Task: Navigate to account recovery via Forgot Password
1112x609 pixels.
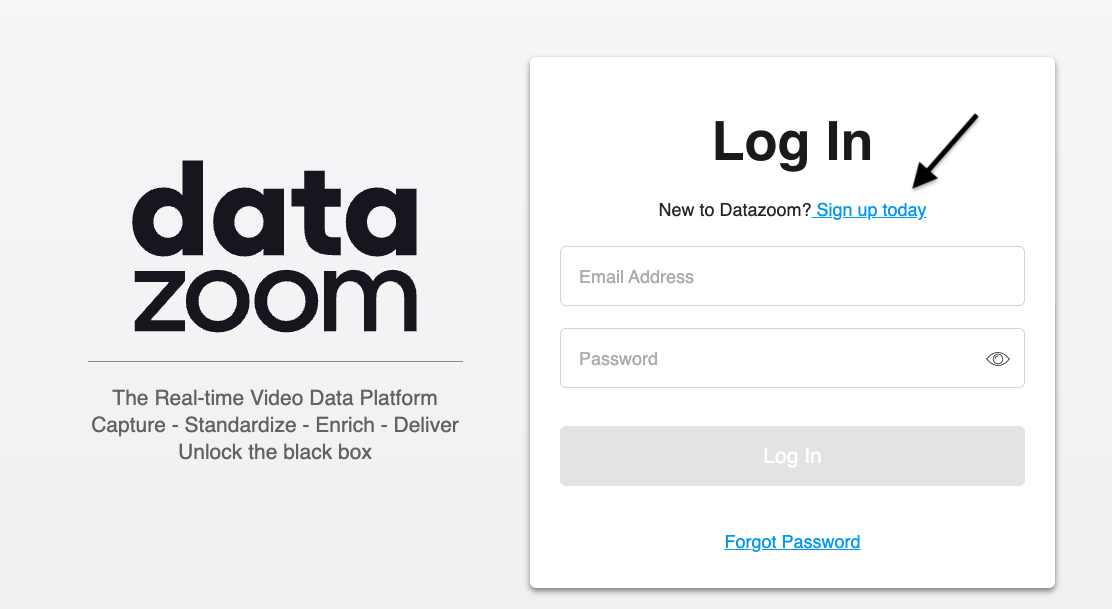Action: click(x=792, y=541)
